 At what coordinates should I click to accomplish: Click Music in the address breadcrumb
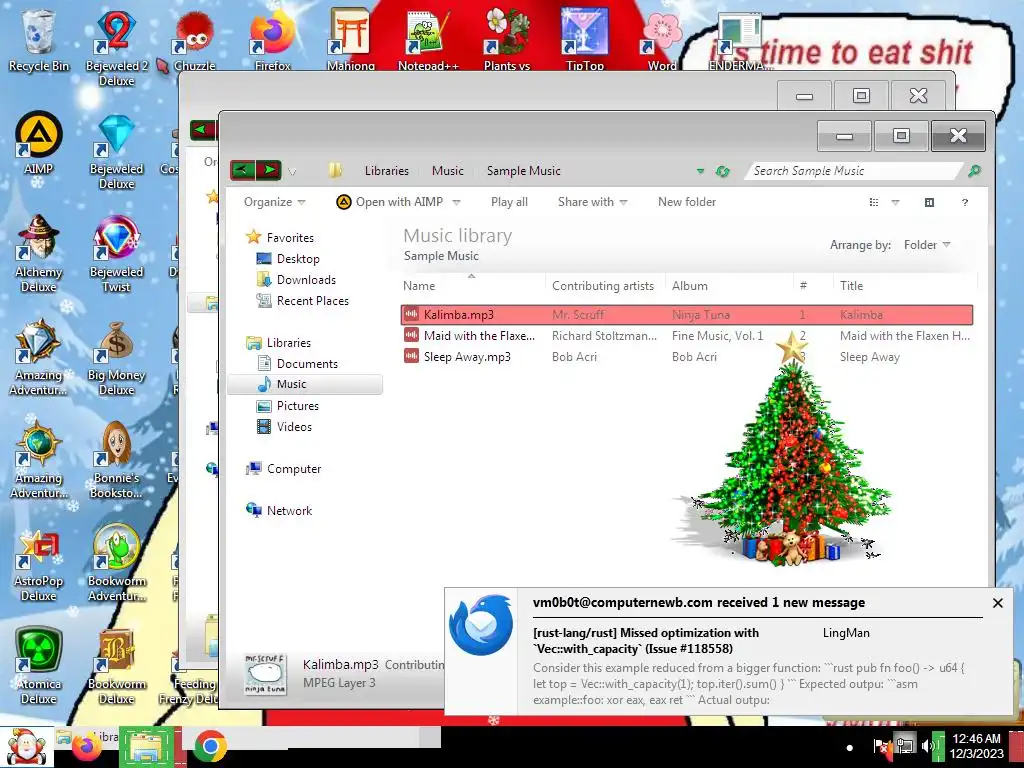[x=447, y=170]
